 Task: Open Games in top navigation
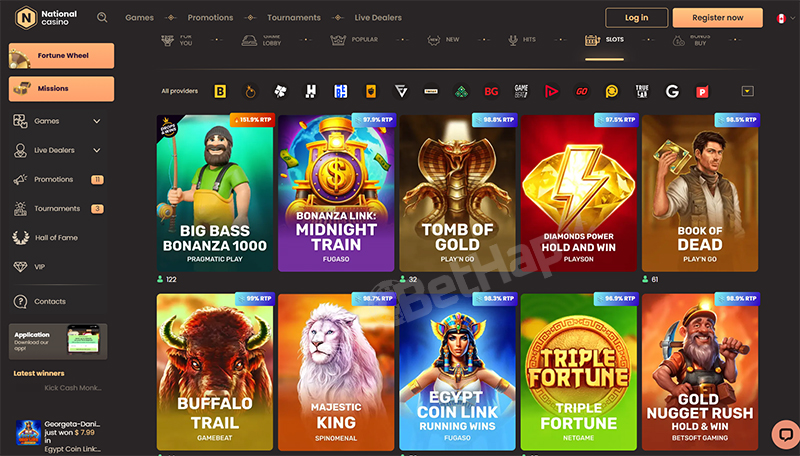pyautogui.click(x=139, y=18)
